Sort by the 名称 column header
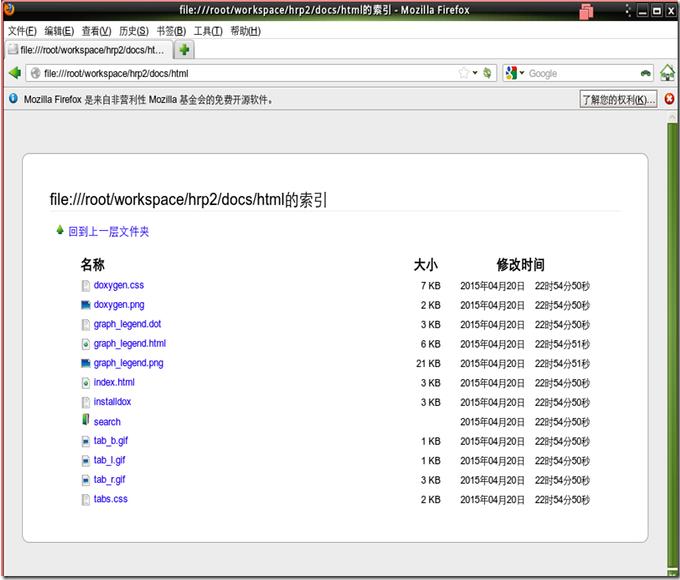This screenshot has height=580, width=680. point(92,265)
